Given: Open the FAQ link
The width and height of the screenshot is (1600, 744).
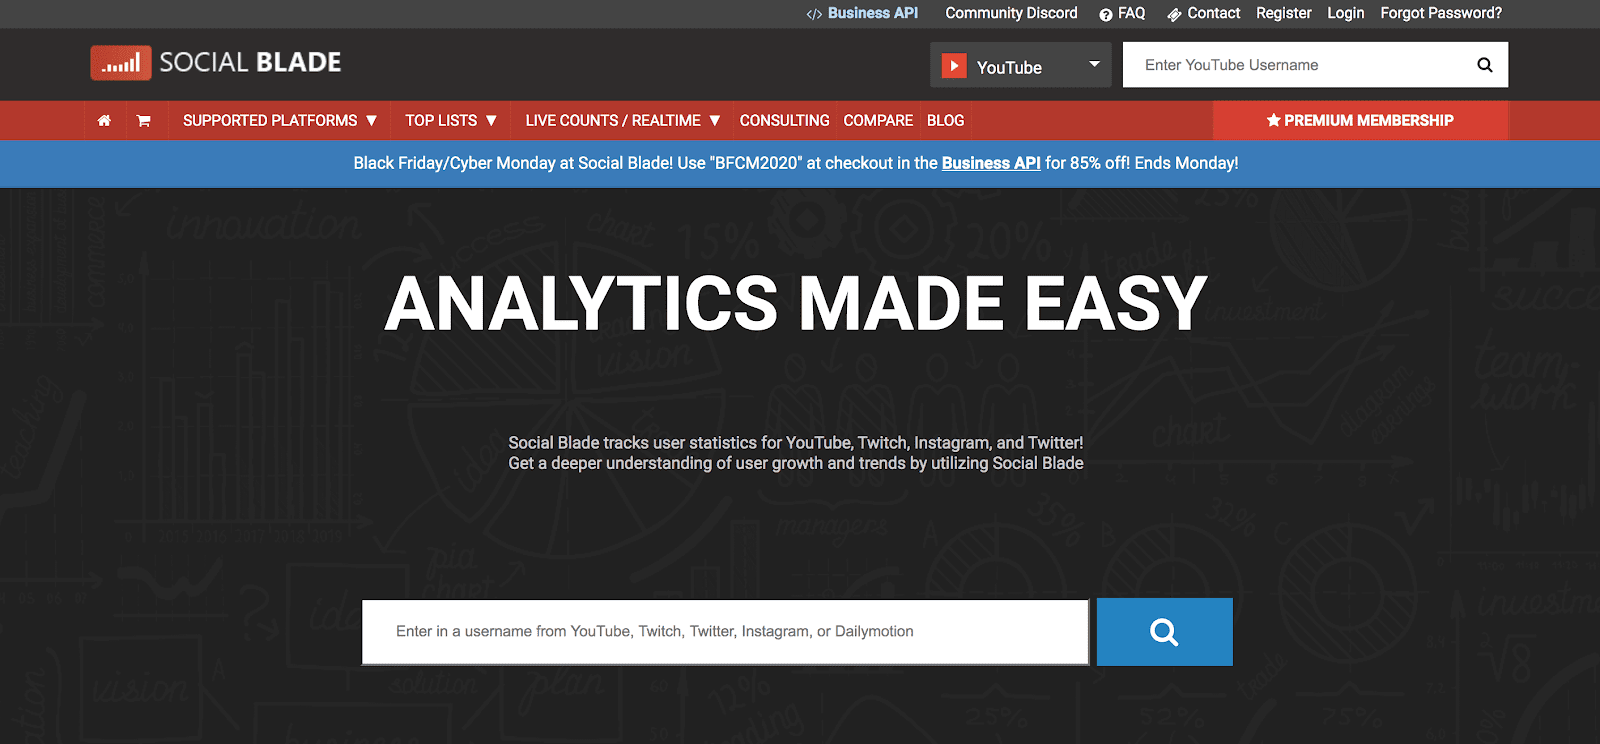Looking at the screenshot, I should pyautogui.click(x=1122, y=13).
